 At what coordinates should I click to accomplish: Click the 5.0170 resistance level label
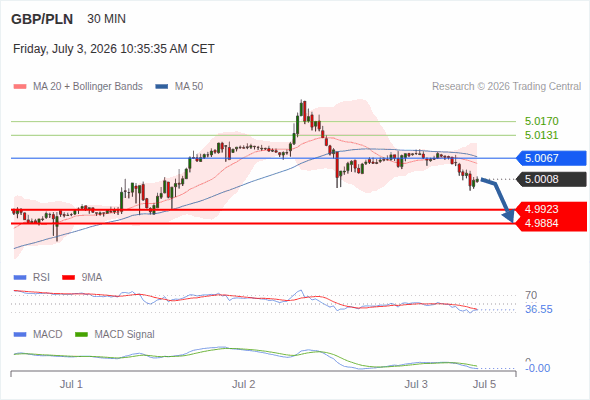pos(541,121)
